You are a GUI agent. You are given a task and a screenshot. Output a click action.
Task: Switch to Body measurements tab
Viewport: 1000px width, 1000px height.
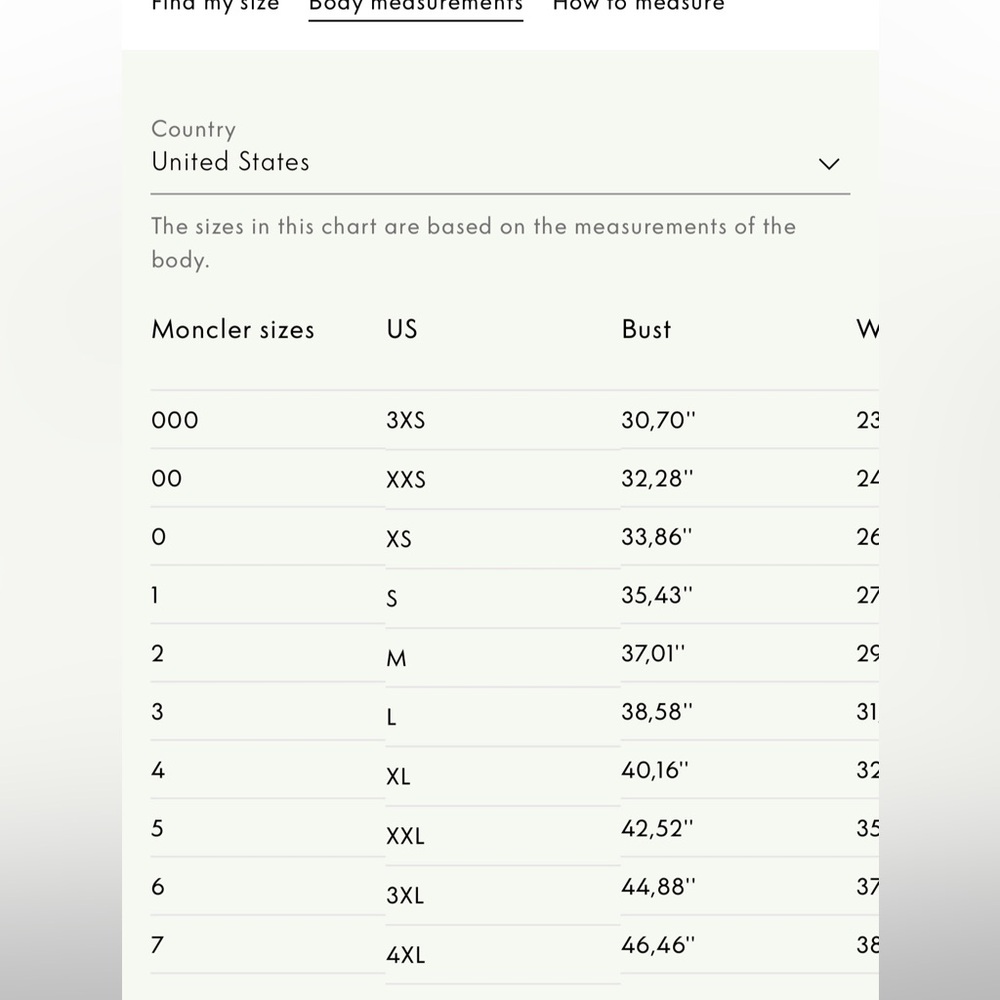point(416,6)
